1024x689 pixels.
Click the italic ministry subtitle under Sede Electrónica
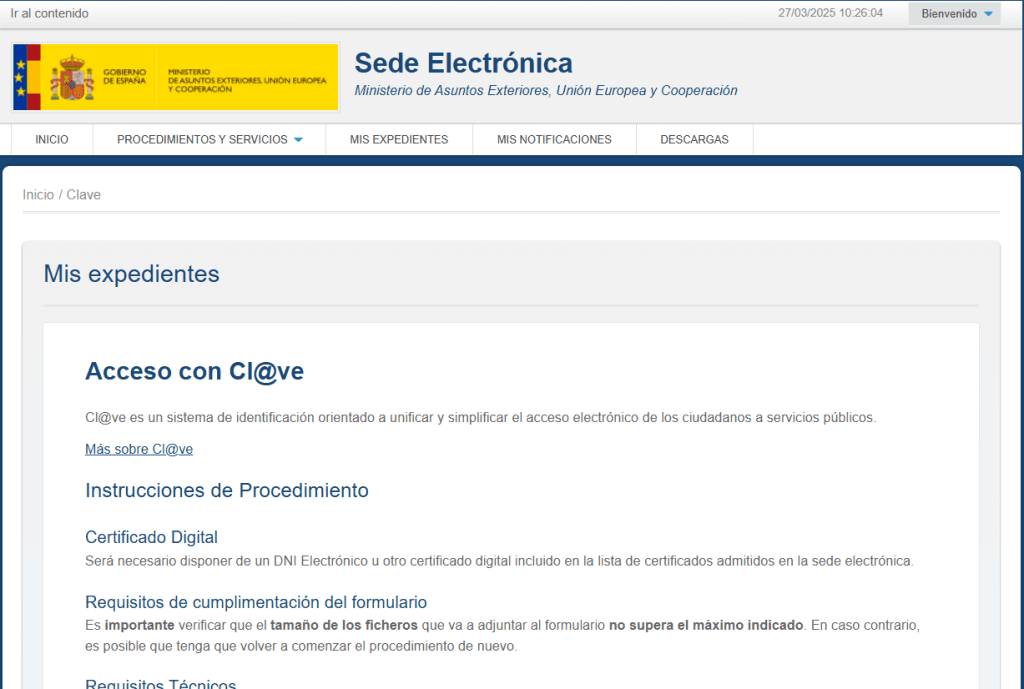pos(546,91)
